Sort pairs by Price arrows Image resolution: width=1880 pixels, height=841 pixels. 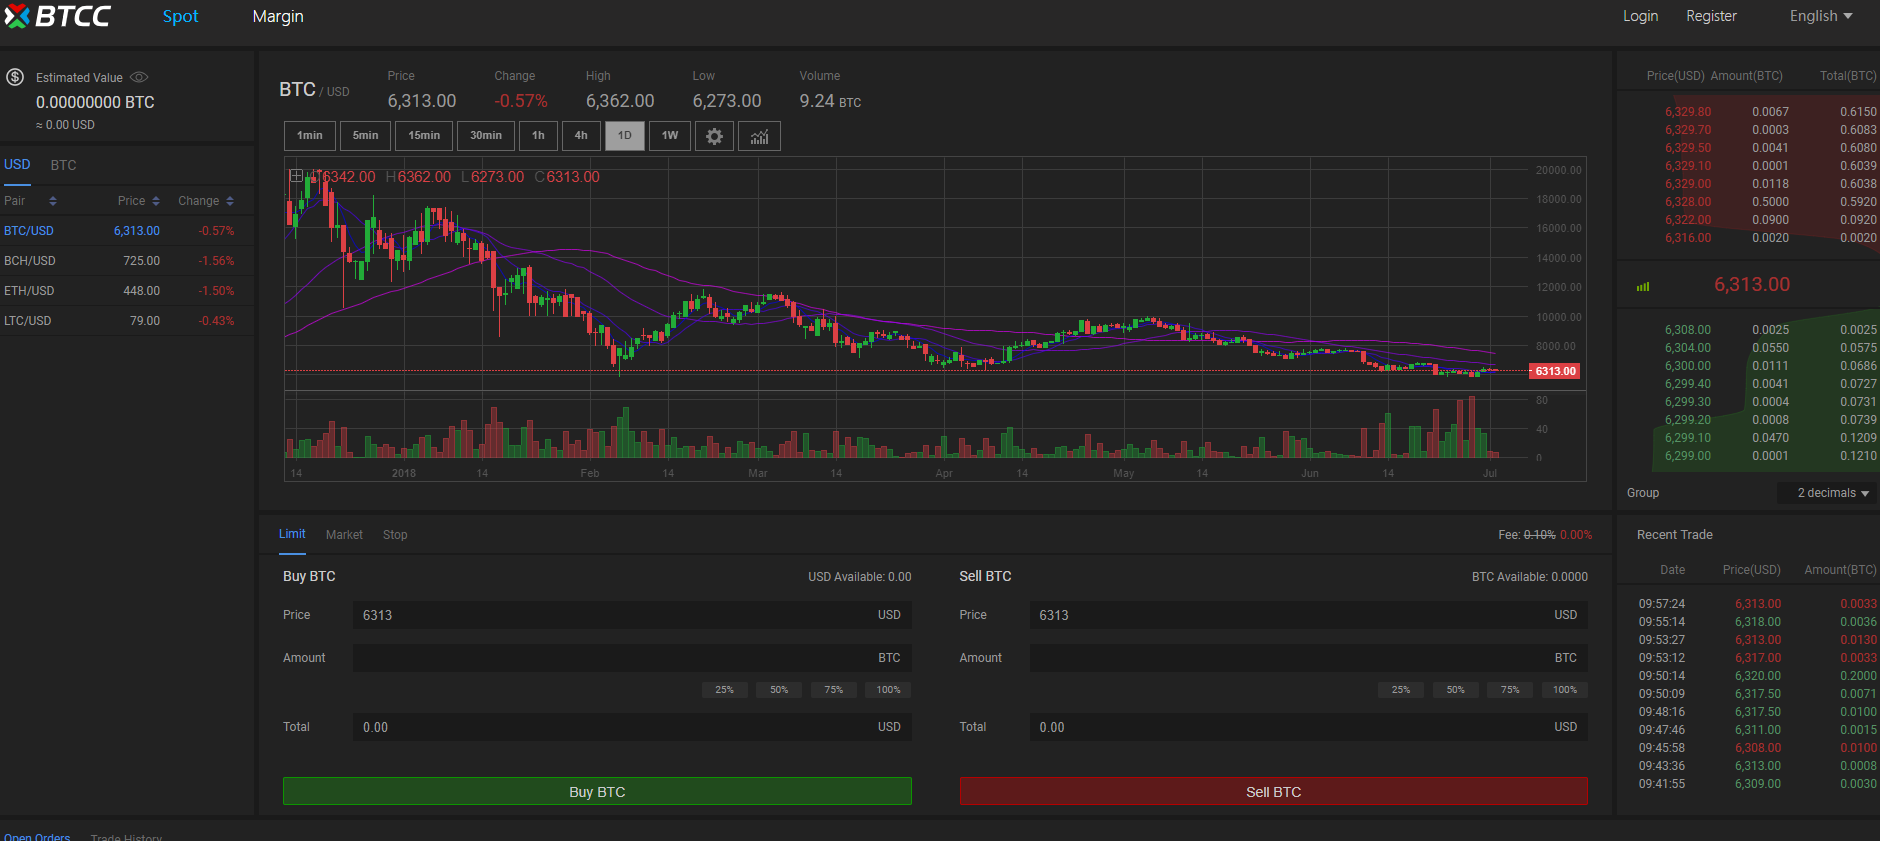(156, 201)
